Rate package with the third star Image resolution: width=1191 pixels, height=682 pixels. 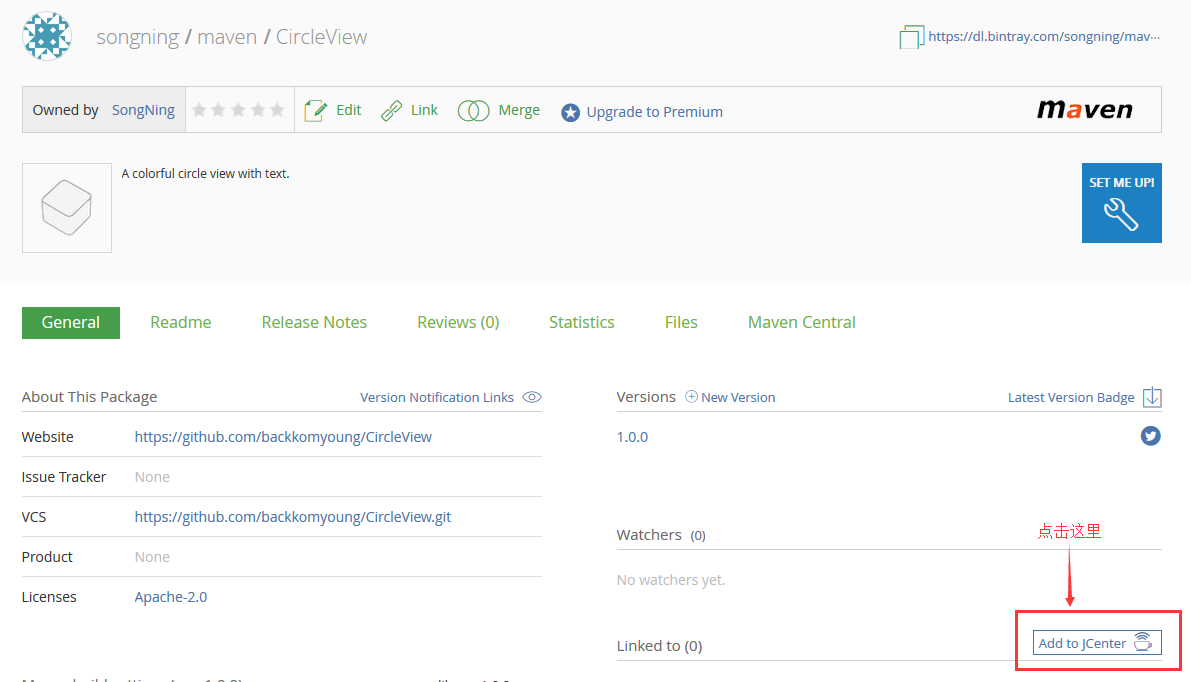[238, 110]
